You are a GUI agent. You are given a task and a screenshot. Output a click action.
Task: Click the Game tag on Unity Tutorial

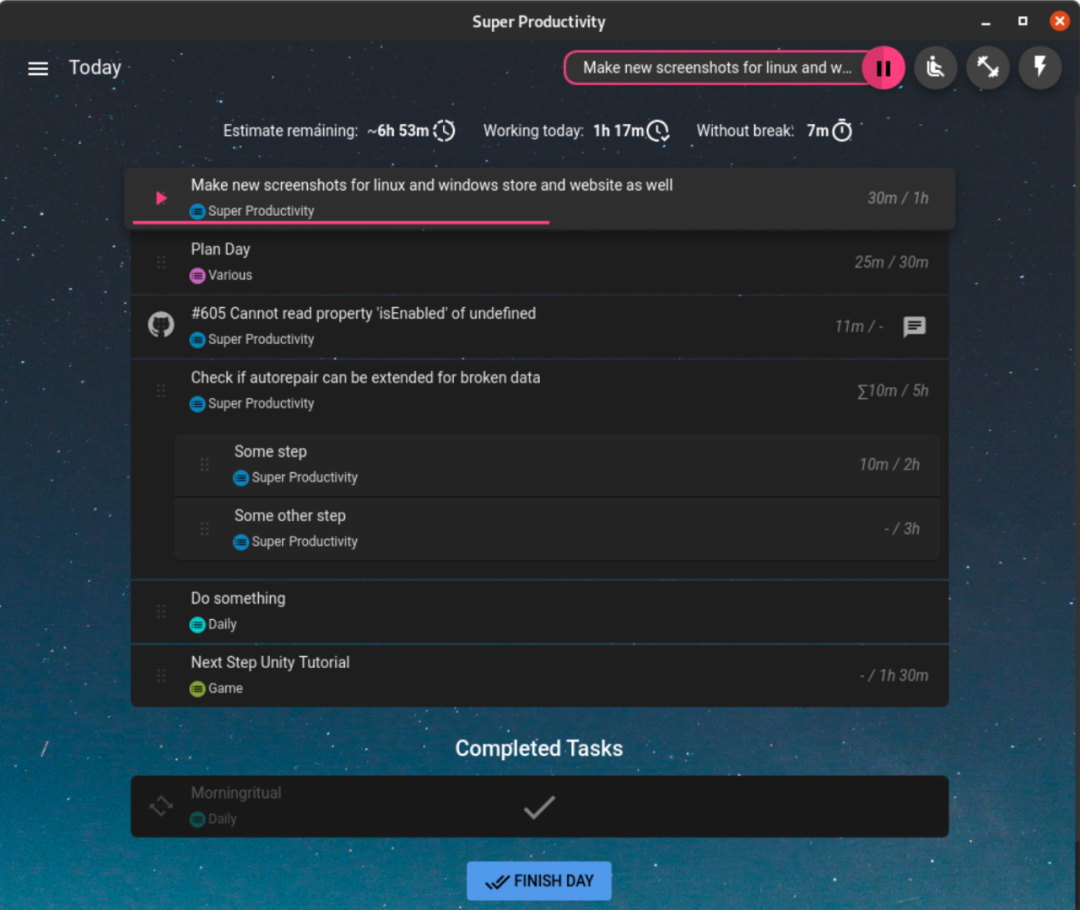click(x=216, y=688)
